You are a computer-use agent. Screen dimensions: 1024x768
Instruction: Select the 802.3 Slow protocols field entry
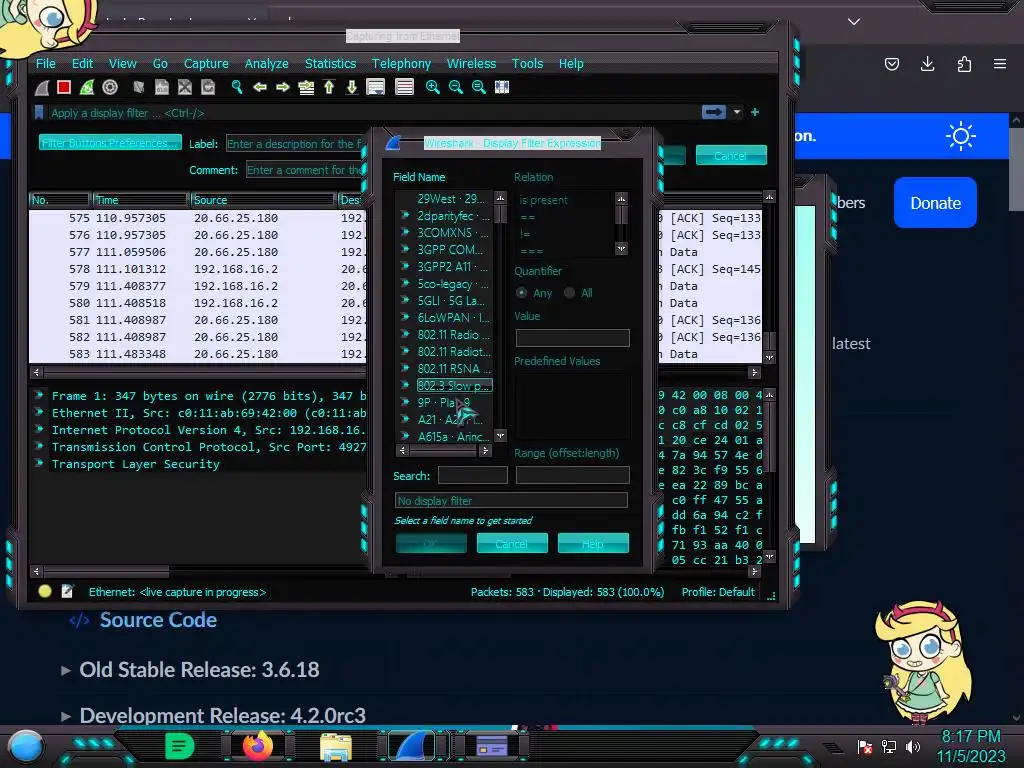click(x=454, y=385)
